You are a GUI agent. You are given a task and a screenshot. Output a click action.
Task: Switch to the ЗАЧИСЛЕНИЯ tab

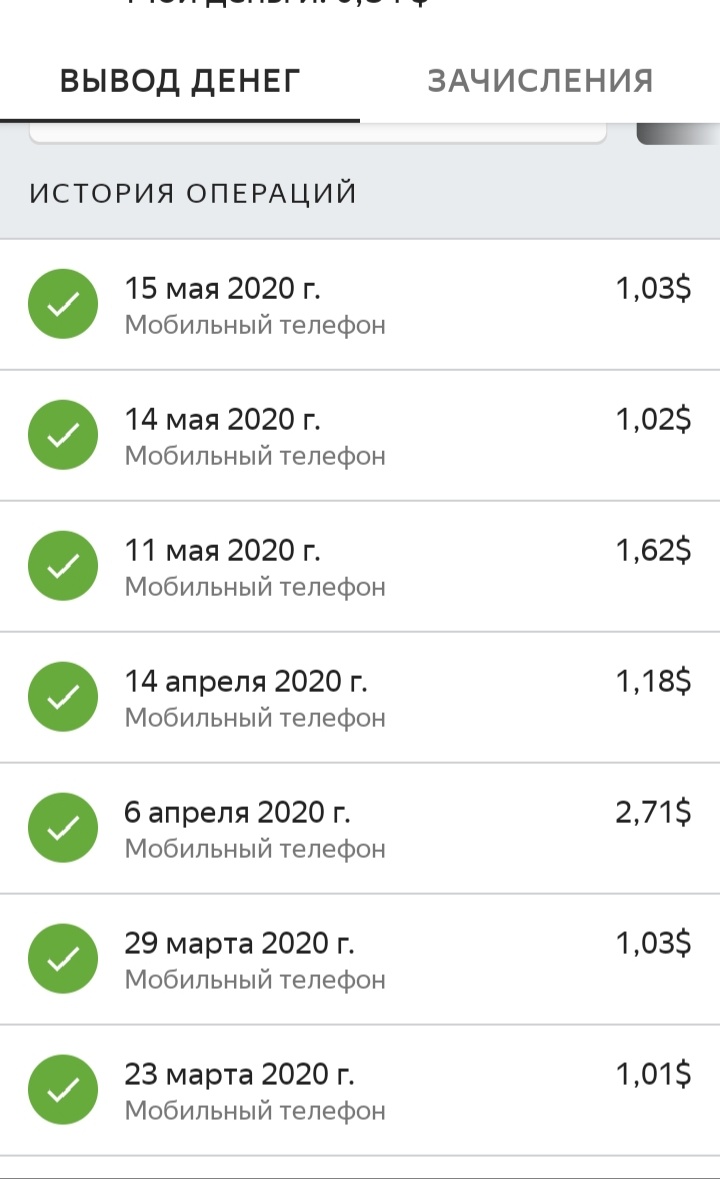click(x=540, y=81)
